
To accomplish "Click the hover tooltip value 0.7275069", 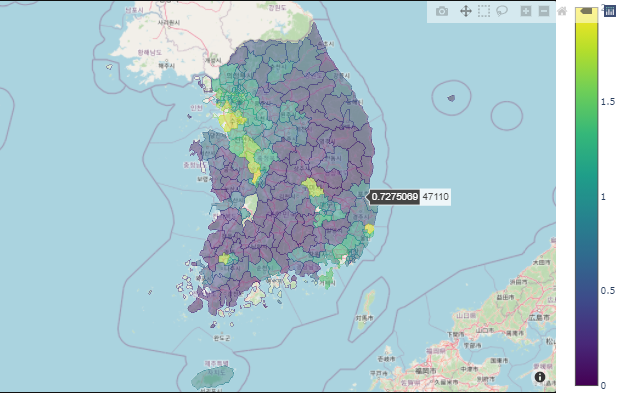I will [x=395, y=196].
